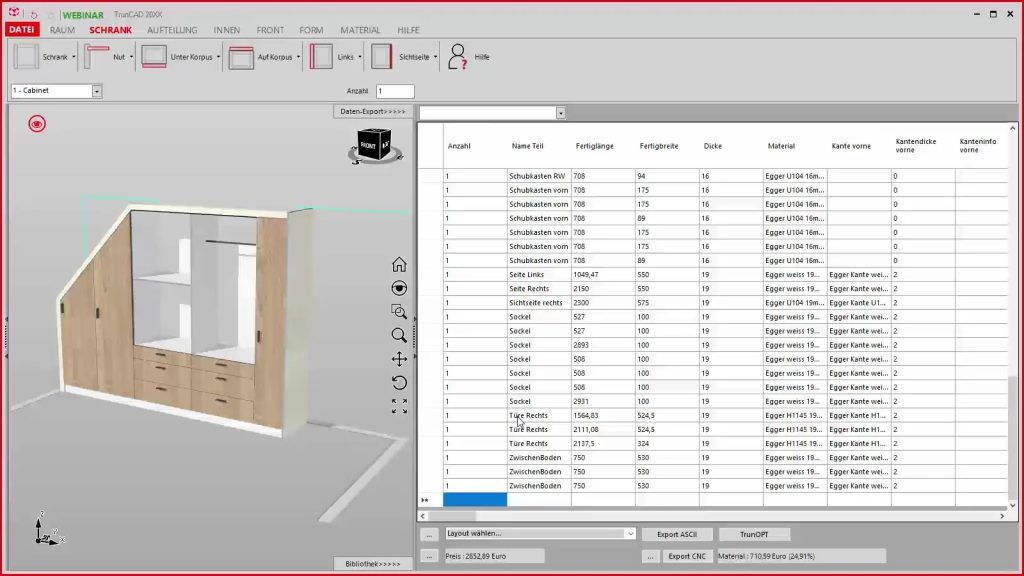The height and width of the screenshot is (576, 1024).
Task: Click the Preis 2852,89 Euro field
Action: click(494, 556)
